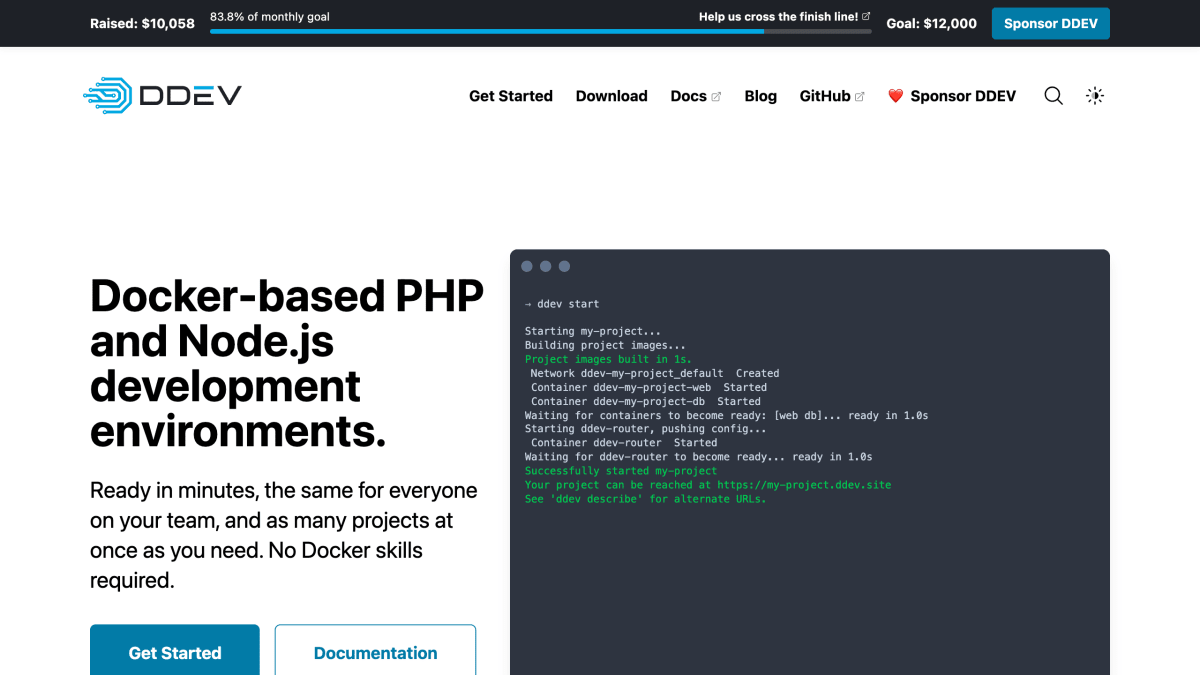Click external-link icon next to Docs

[x=716, y=97]
